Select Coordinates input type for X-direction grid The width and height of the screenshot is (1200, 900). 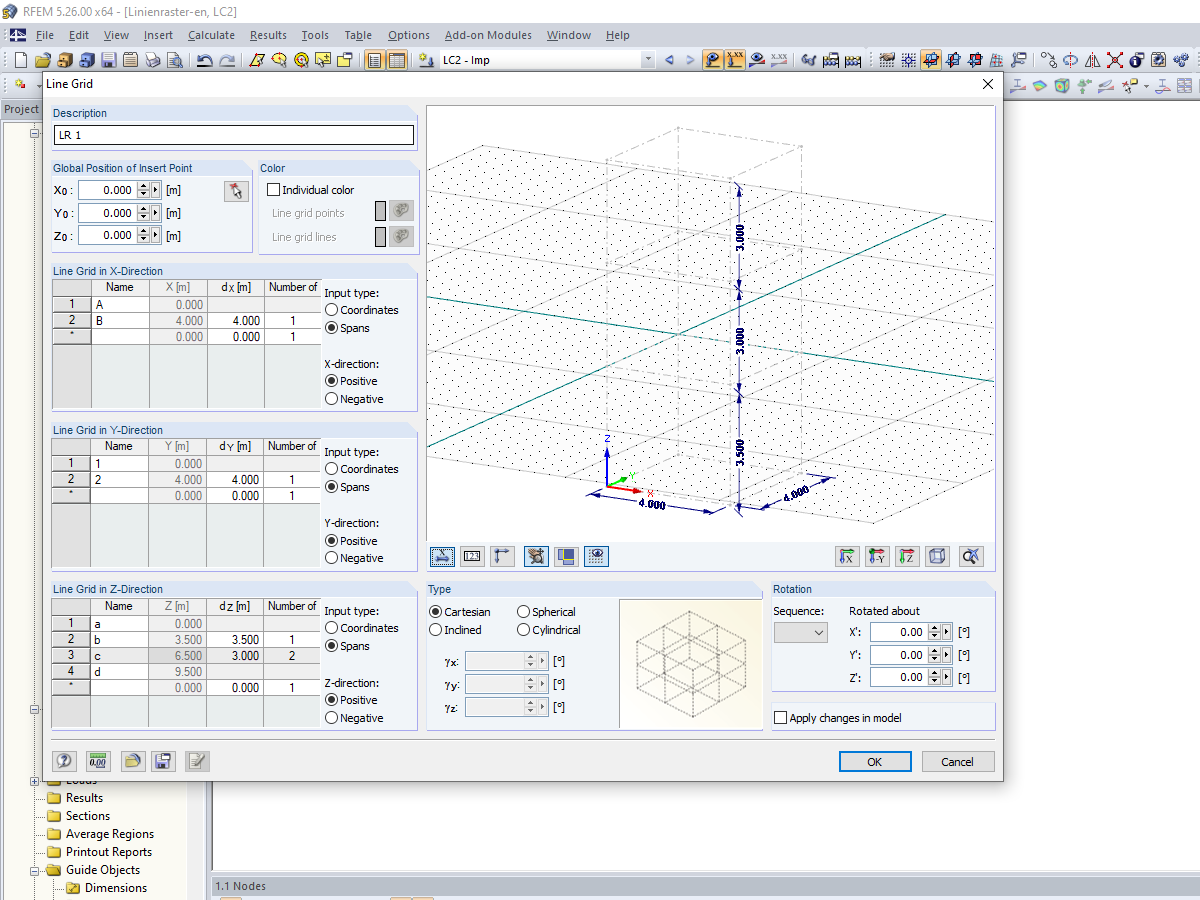coord(330,310)
